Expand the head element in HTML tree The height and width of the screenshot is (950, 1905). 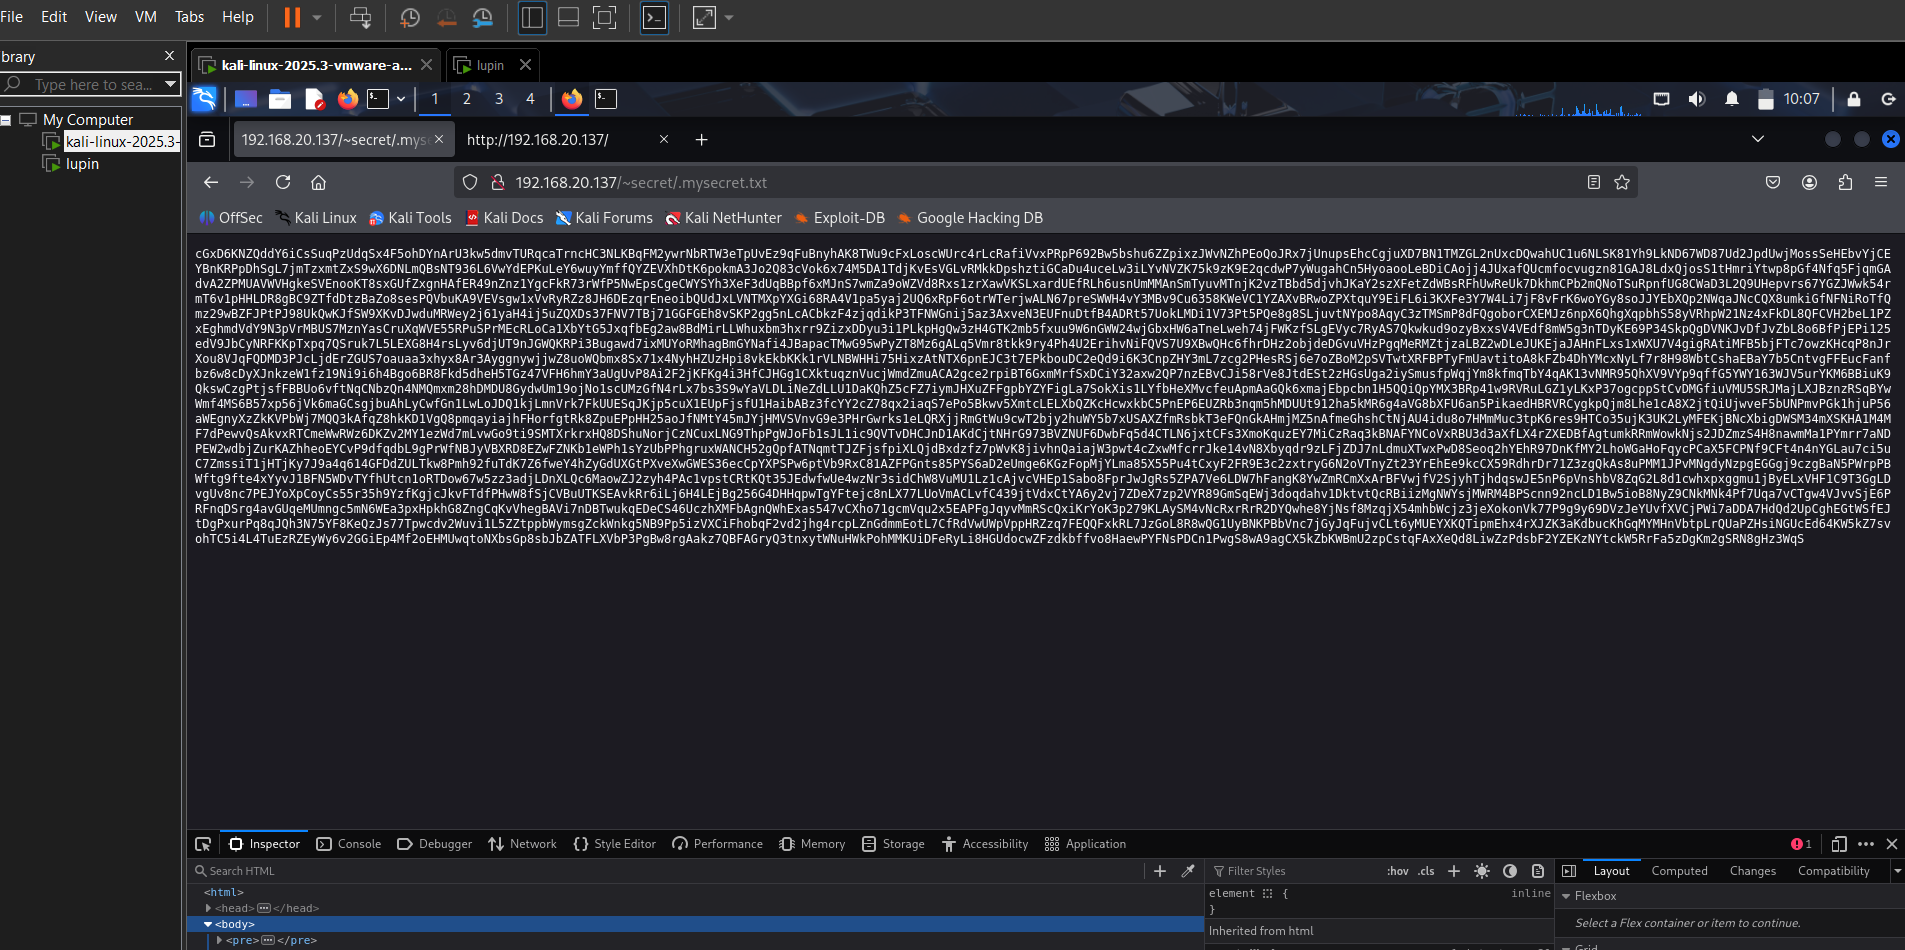click(208, 908)
